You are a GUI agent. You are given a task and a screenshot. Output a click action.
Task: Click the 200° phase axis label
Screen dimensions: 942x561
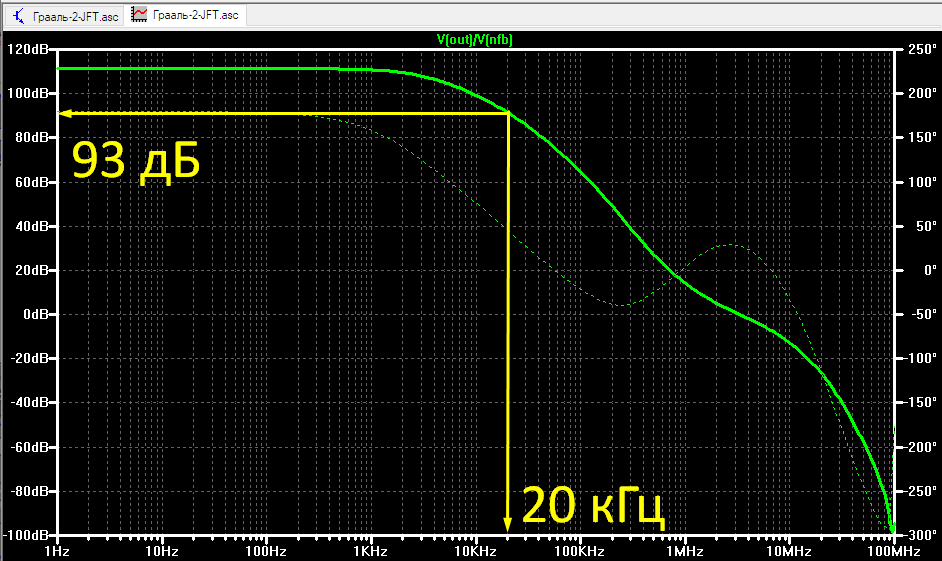tap(922, 93)
